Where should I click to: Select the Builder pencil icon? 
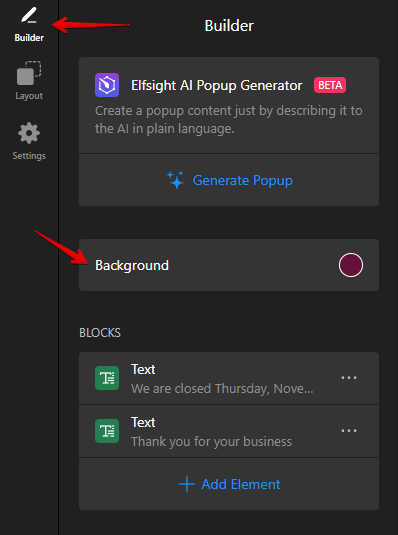click(x=29, y=16)
